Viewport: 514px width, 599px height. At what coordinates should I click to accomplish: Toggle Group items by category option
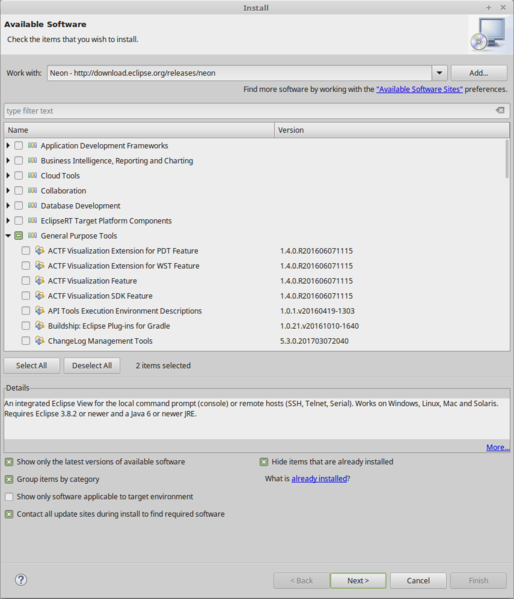pos(9,479)
